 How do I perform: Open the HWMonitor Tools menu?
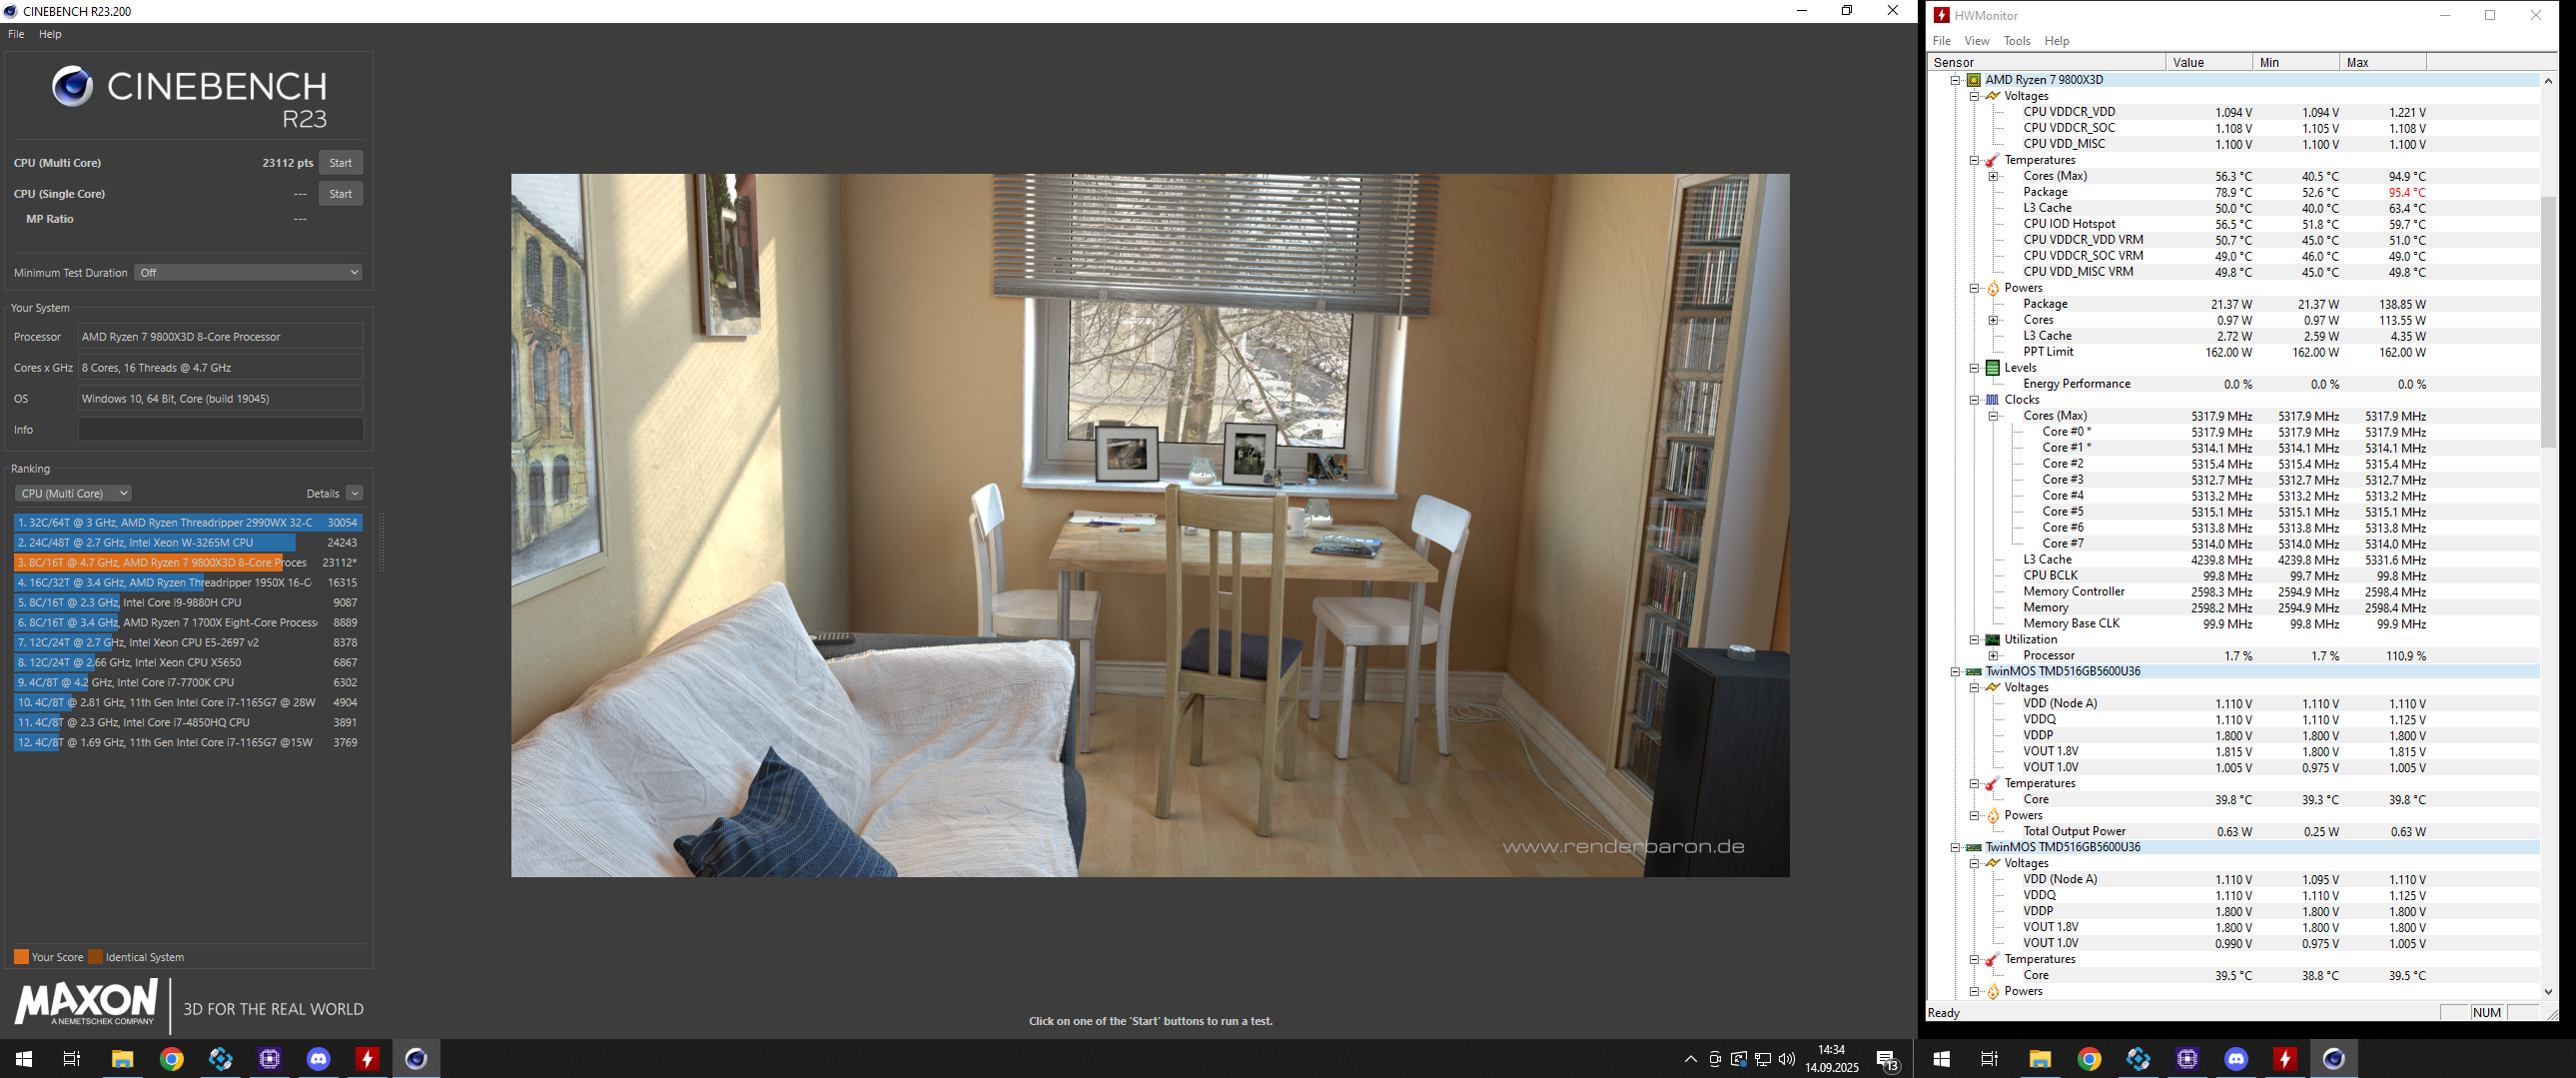click(2017, 41)
